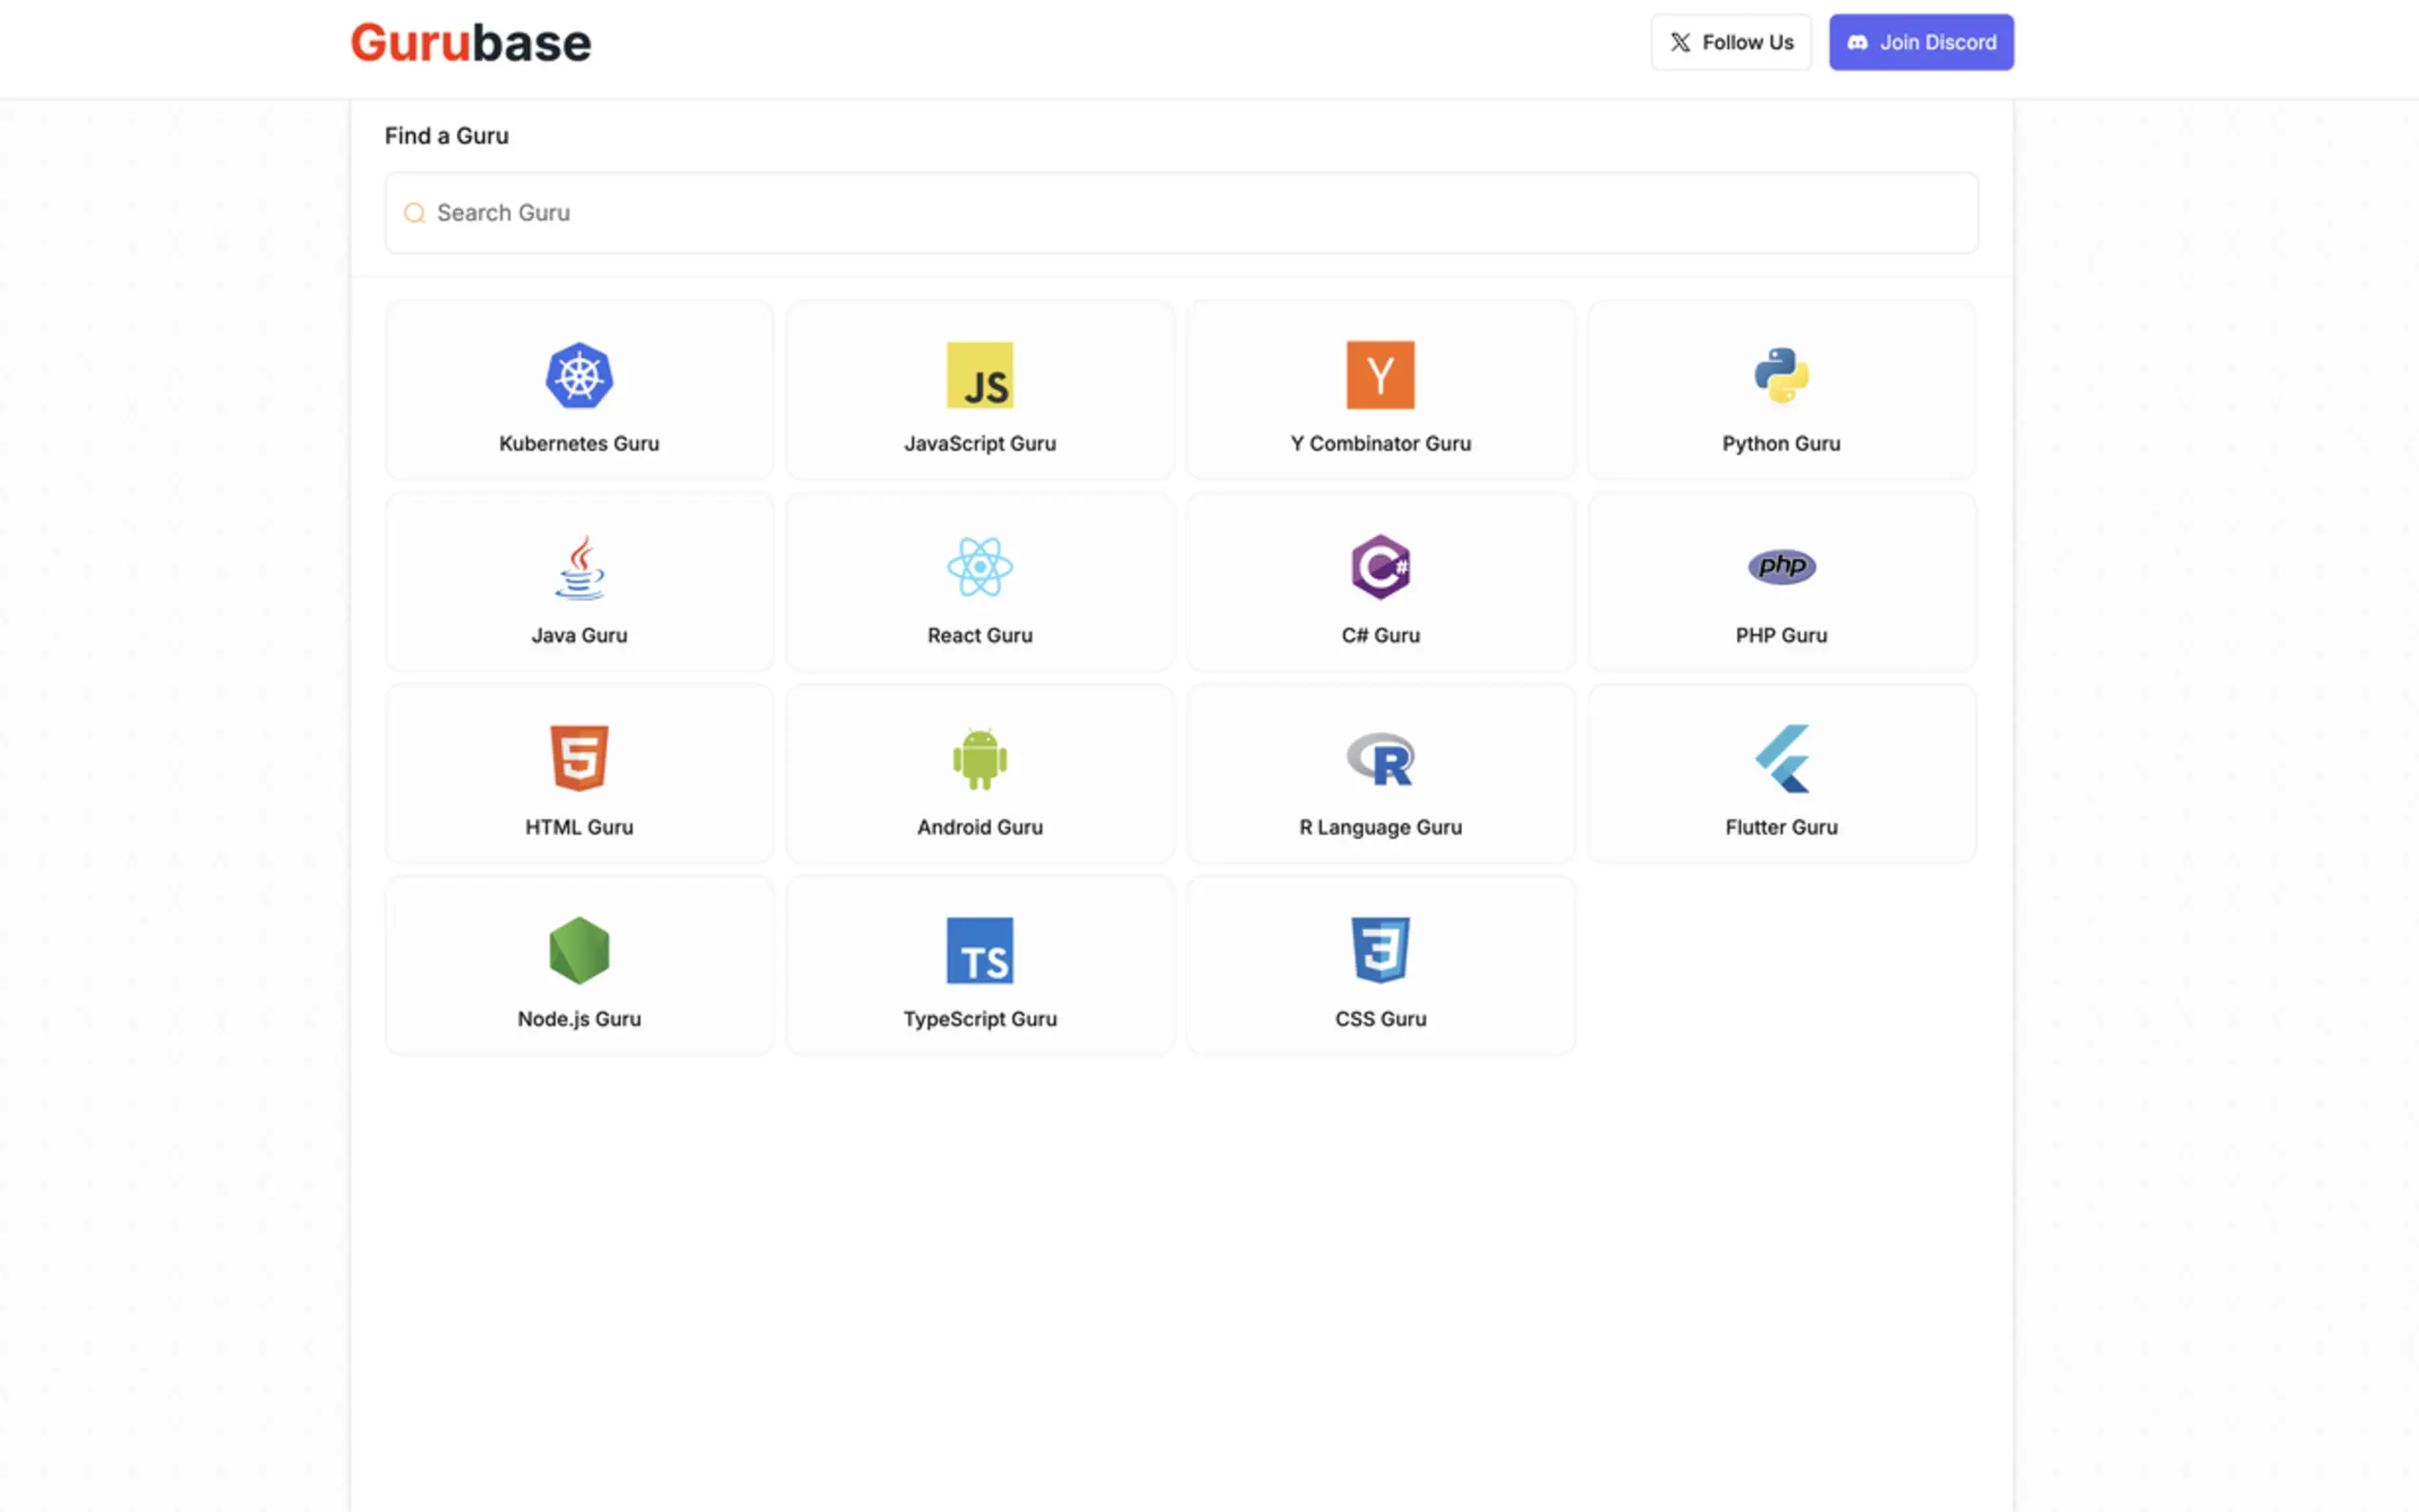The image size is (2419, 1512).
Task: Select the green Node.js hexagon icon
Action: [579, 950]
